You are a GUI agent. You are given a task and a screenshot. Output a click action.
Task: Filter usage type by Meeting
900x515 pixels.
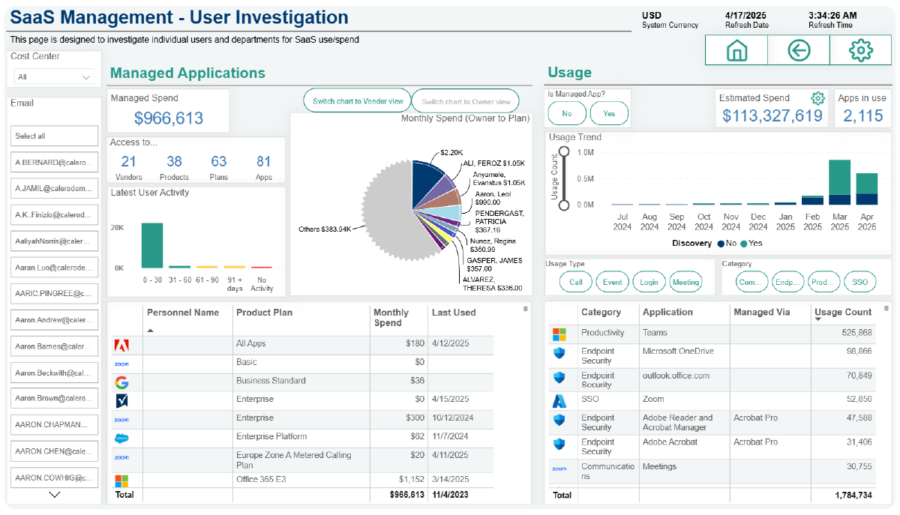686,282
